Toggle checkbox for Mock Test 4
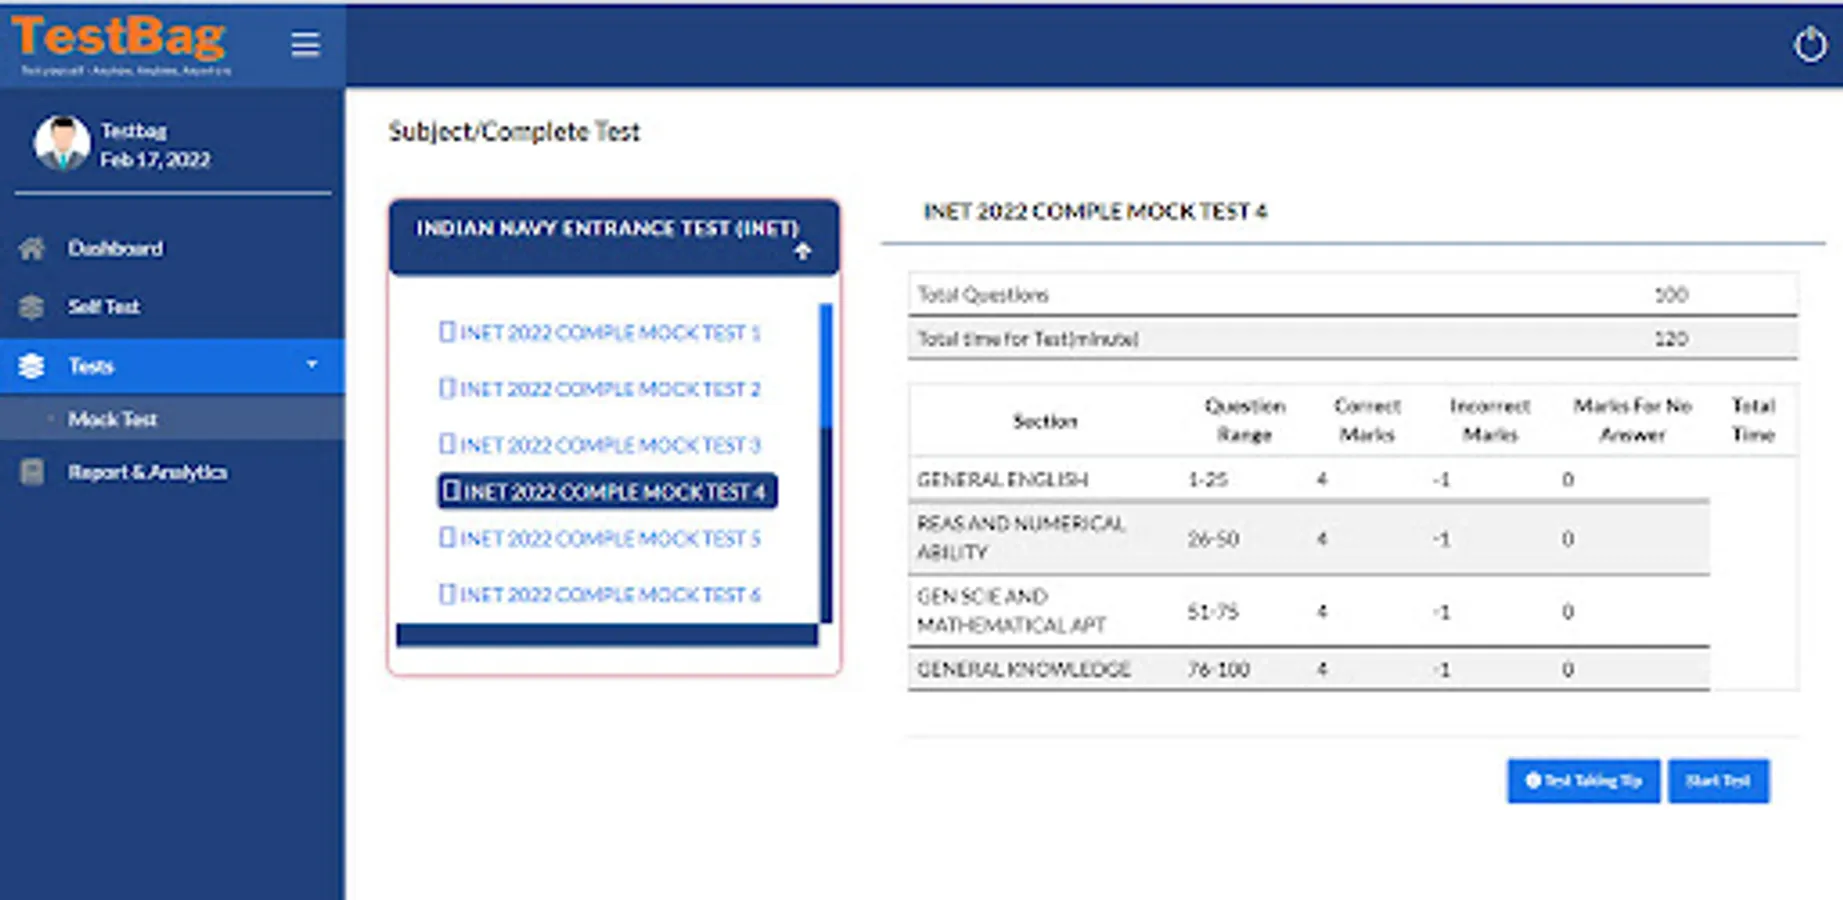 tap(451, 491)
